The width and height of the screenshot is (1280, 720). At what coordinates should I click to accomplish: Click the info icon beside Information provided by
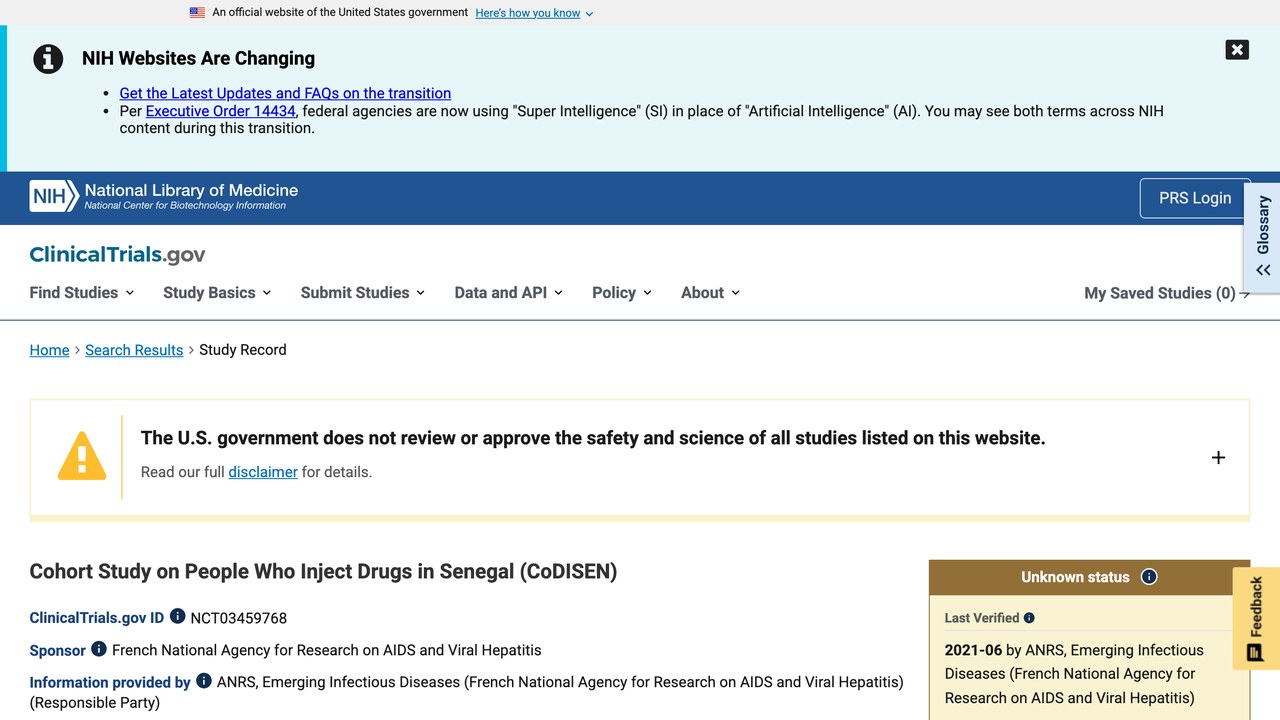click(203, 681)
